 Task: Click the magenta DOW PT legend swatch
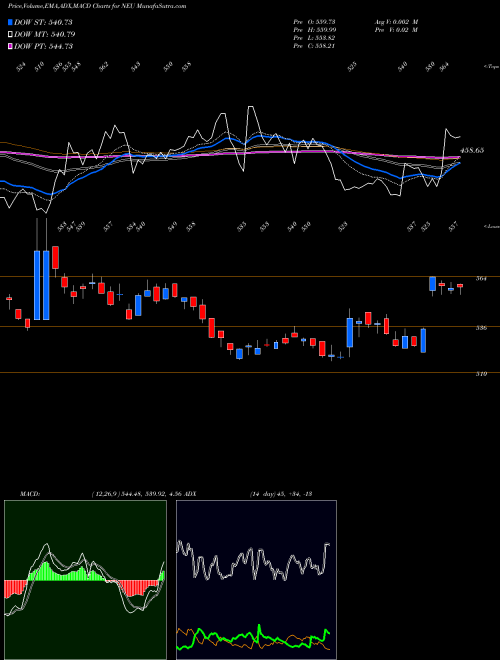click(x=11, y=46)
